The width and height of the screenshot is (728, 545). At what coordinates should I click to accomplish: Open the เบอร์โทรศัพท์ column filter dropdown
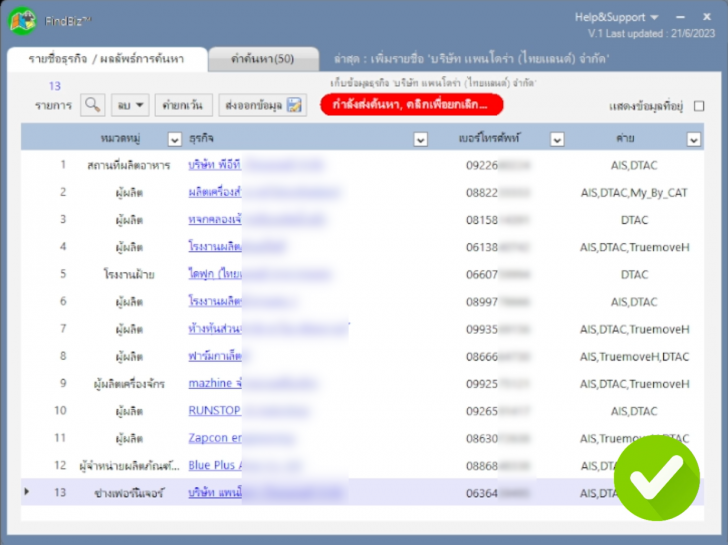click(x=557, y=139)
